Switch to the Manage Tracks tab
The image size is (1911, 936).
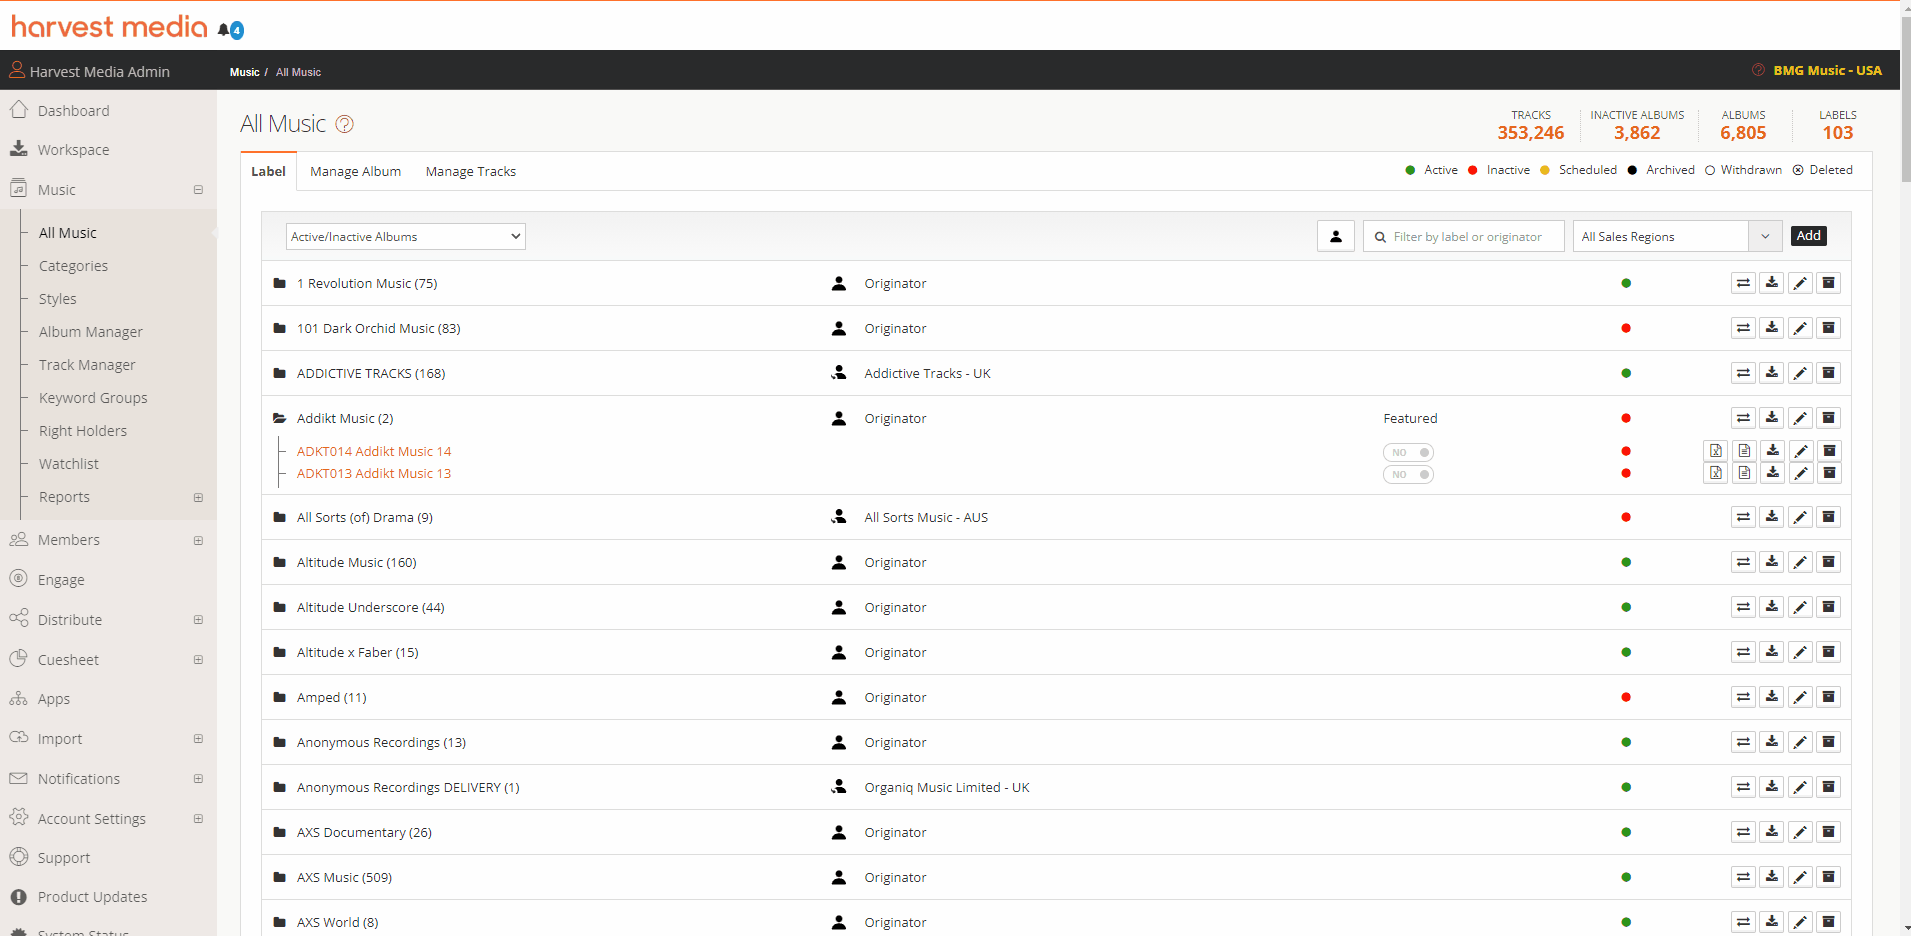[x=471, y=171]
